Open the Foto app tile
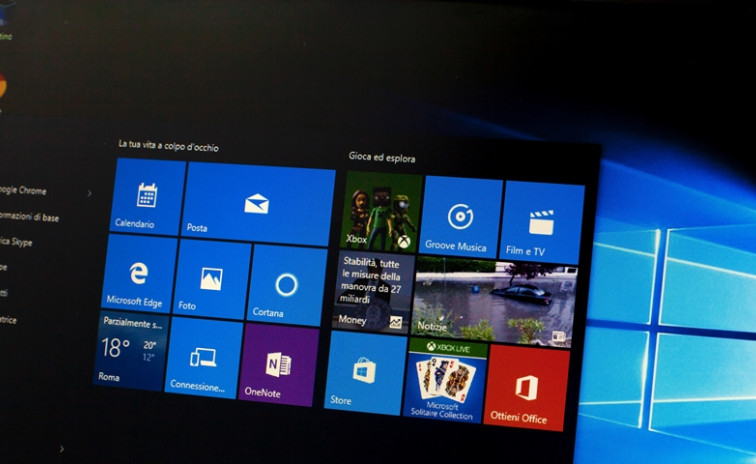The width and height of the screenshot is (756, 464). 211,279
